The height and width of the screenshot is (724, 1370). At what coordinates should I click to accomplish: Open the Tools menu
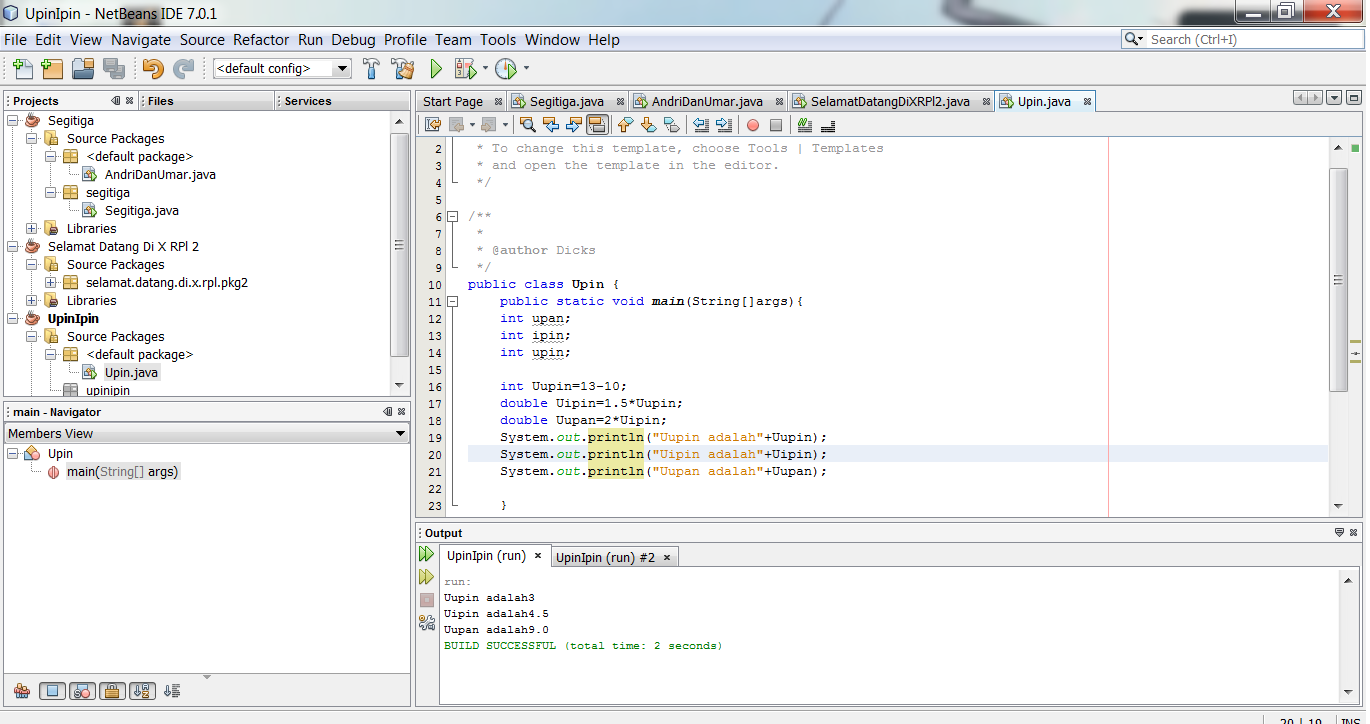pyautogui.click(x=498, y=40)
